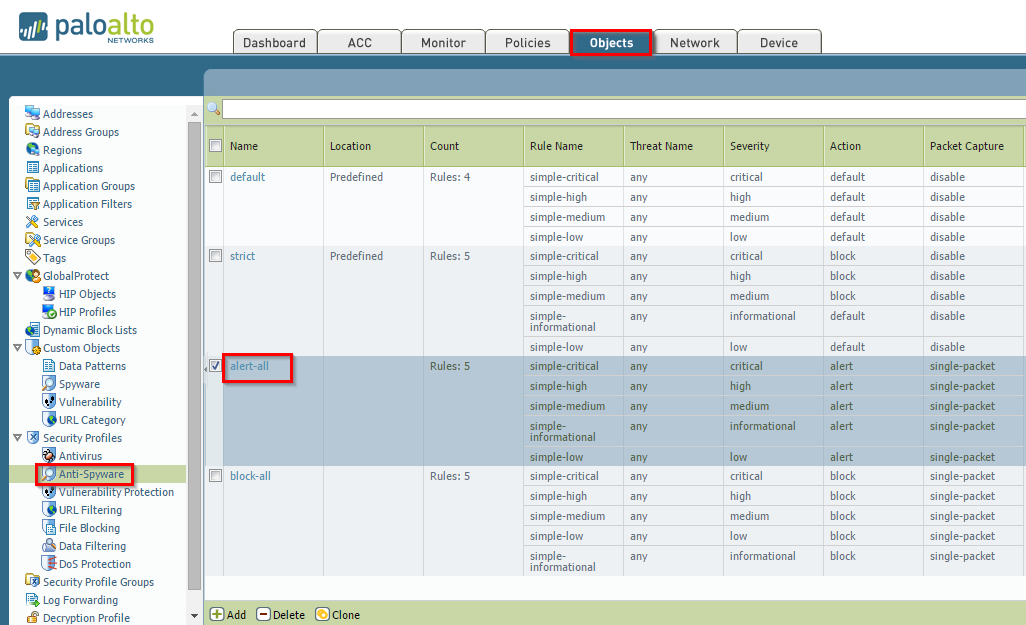
Task: Click the Antivirus profile icon
Action: [x=49, y=456]
